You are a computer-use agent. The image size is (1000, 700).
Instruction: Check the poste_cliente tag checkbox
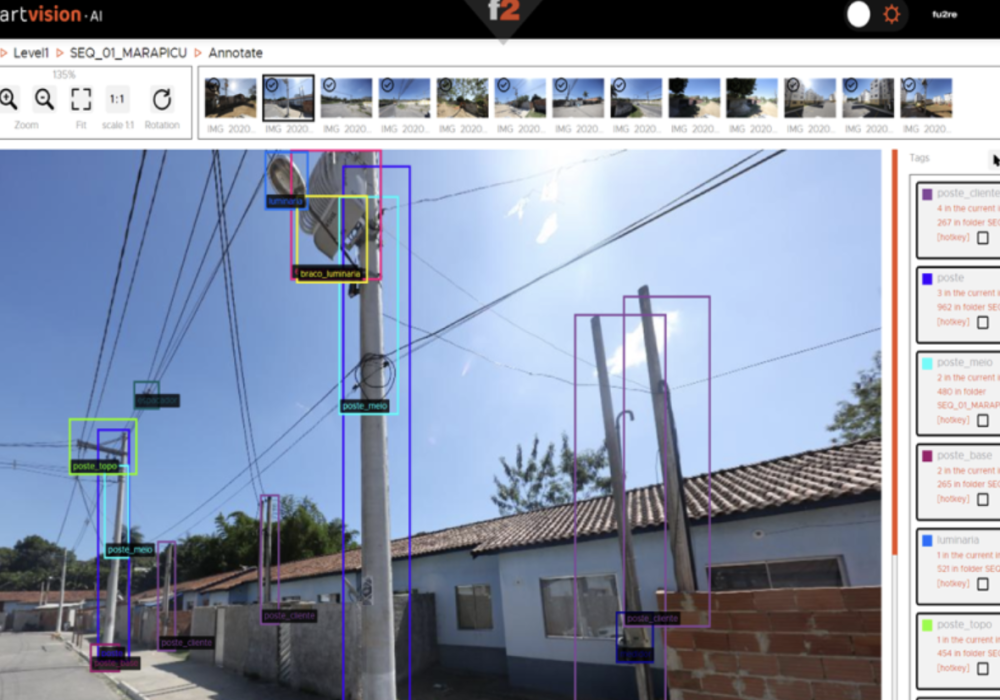(982, 238)
